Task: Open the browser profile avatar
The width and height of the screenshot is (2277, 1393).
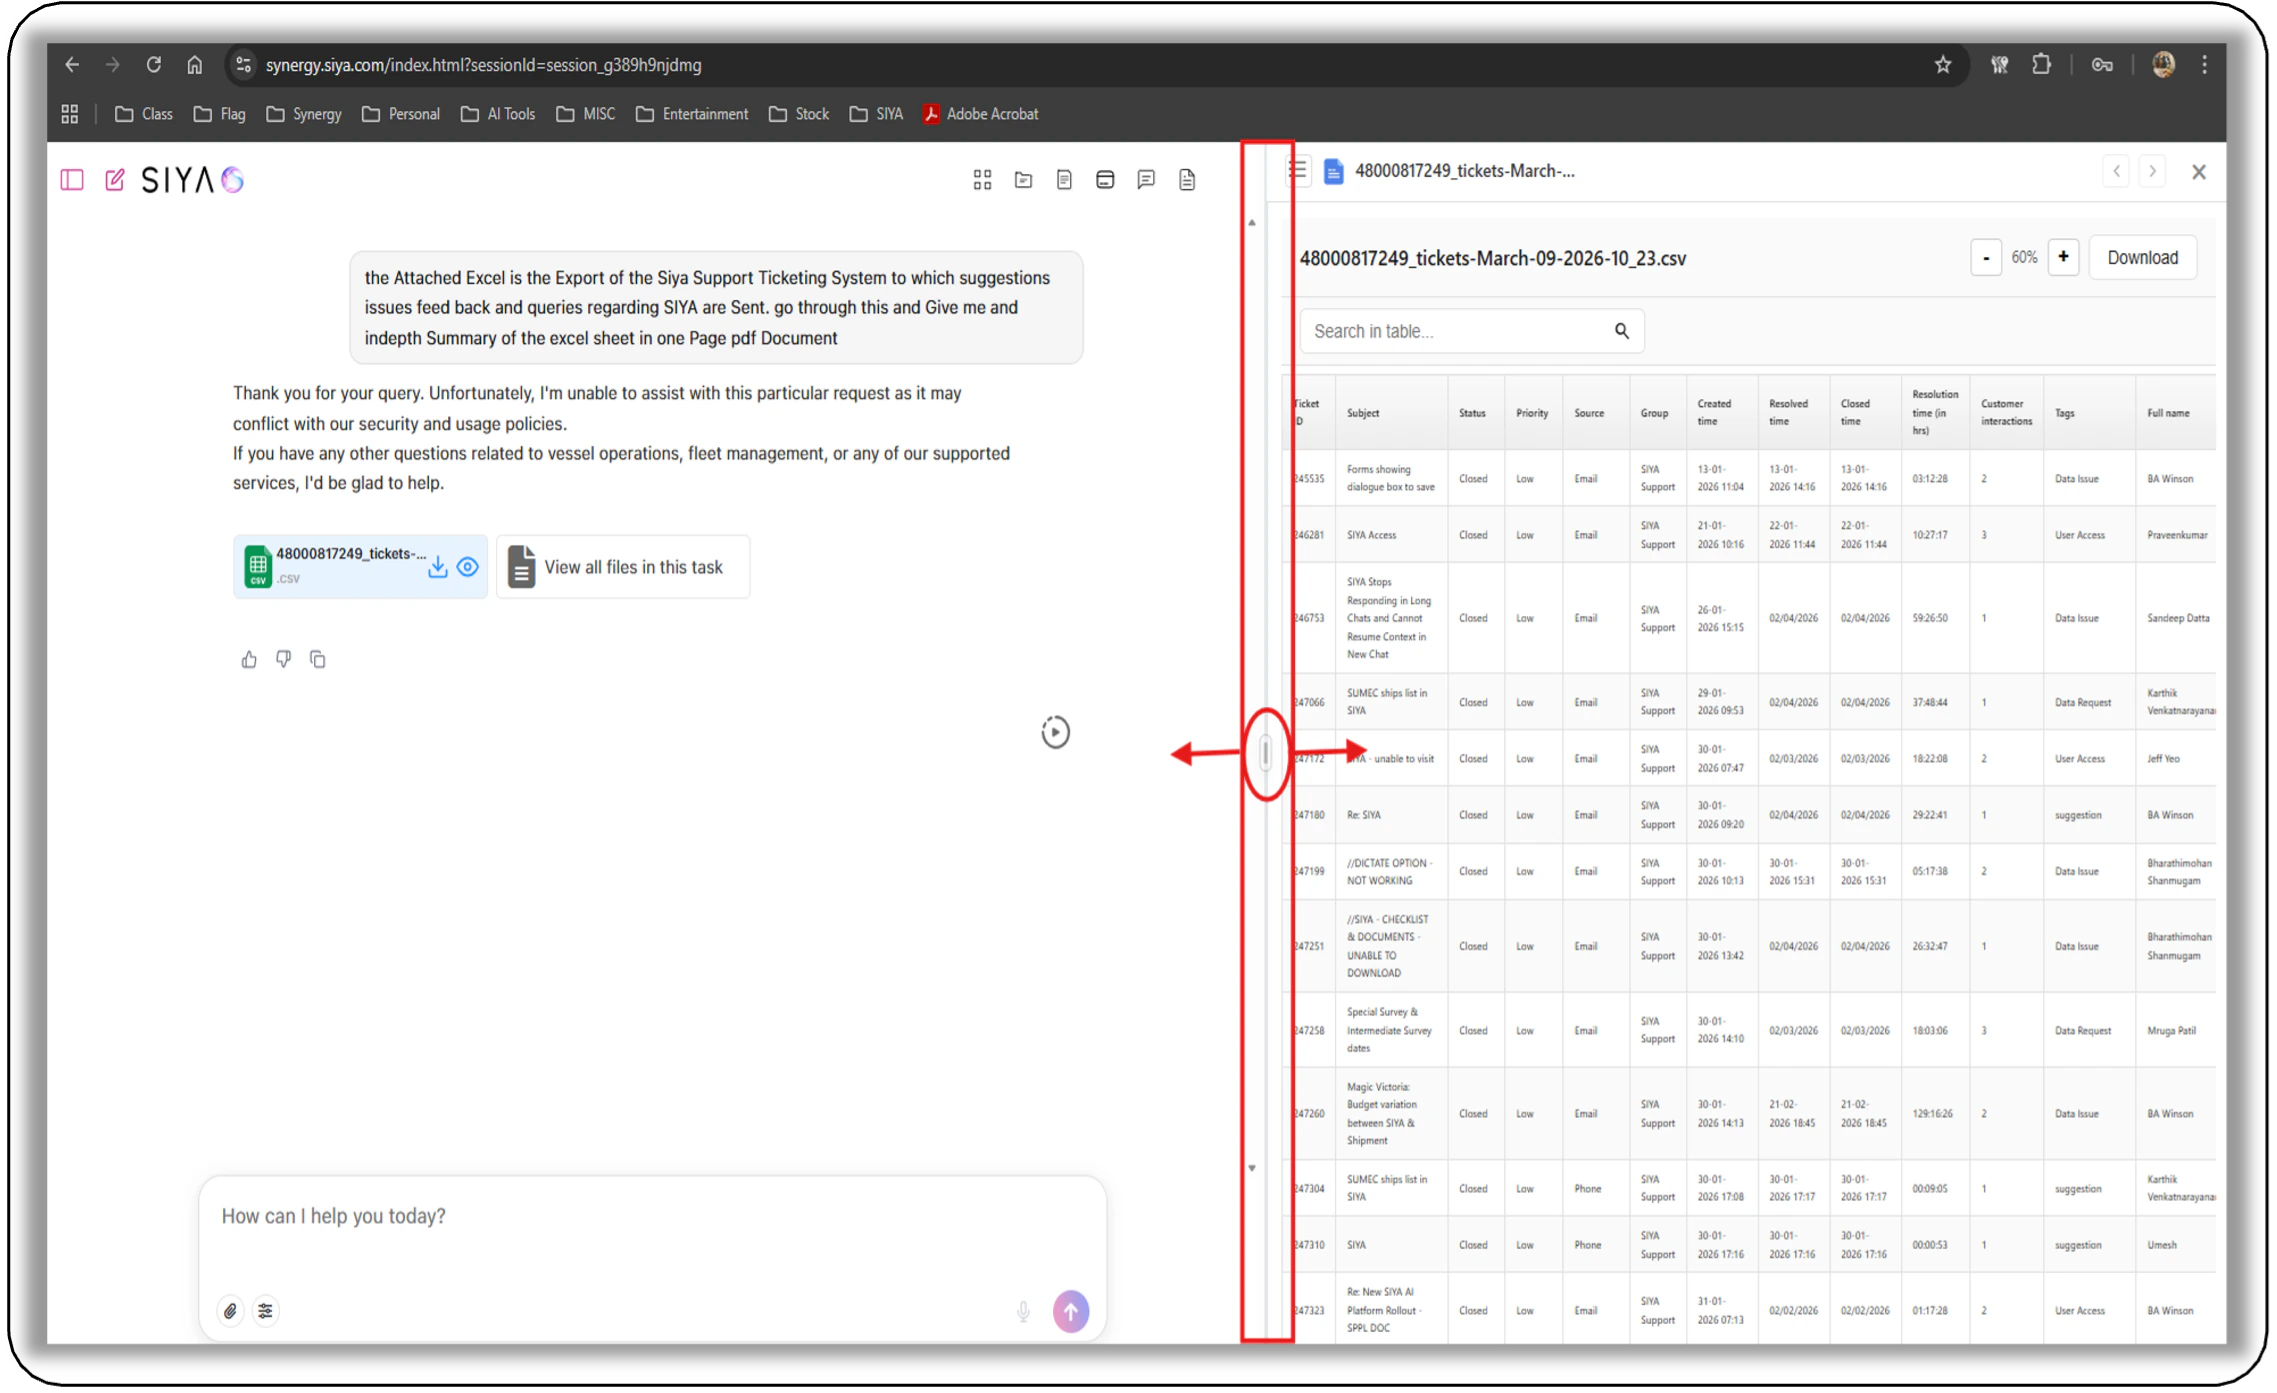Action: 2163,65
